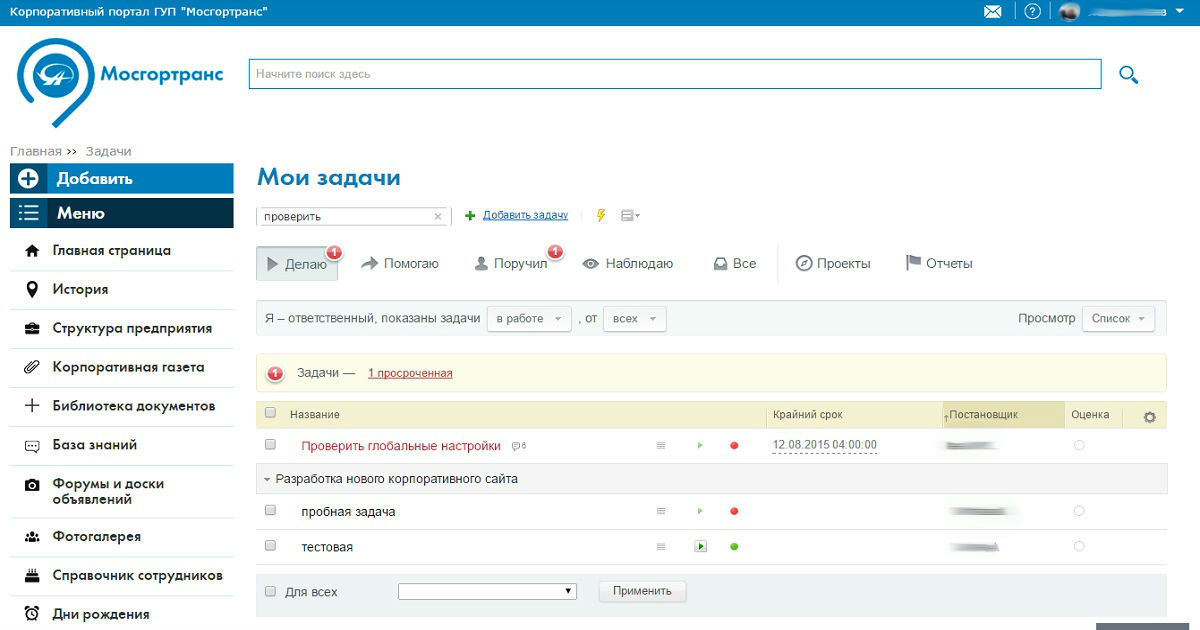Click the magnifying glass search icon

[x=1129, y=75]
